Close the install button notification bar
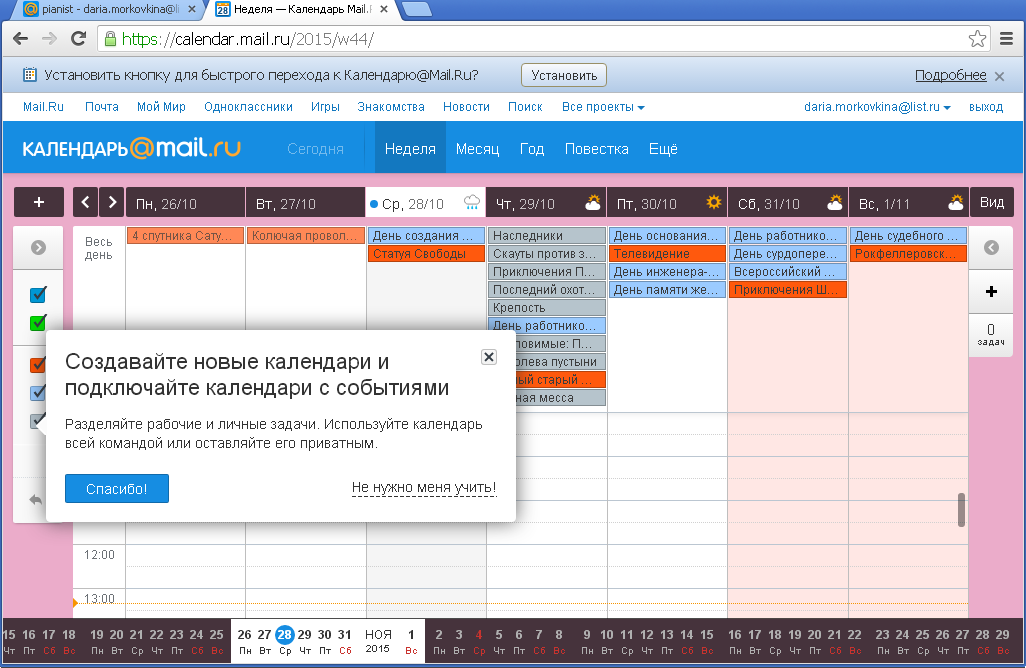Image resolution: width=1026 pixels, height=668 pixels. [999, 77]
